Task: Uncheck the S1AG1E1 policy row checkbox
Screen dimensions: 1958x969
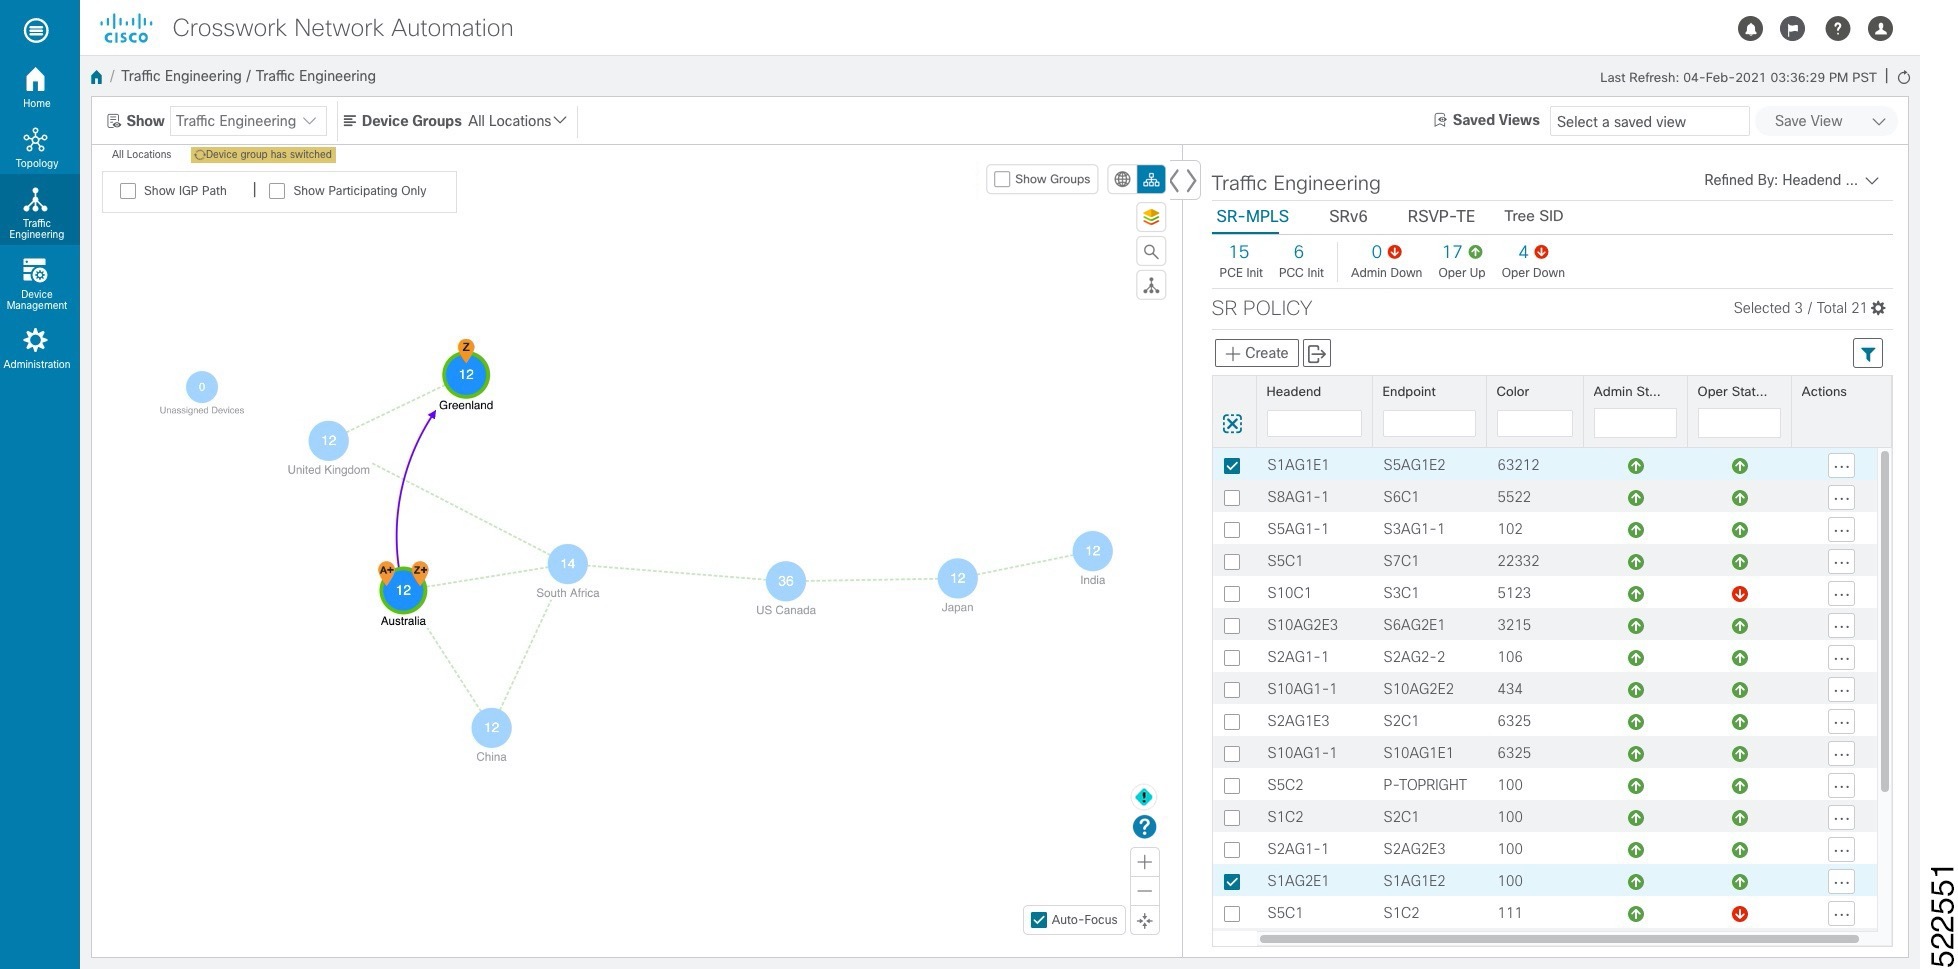Action: (x=1232, y=465)
